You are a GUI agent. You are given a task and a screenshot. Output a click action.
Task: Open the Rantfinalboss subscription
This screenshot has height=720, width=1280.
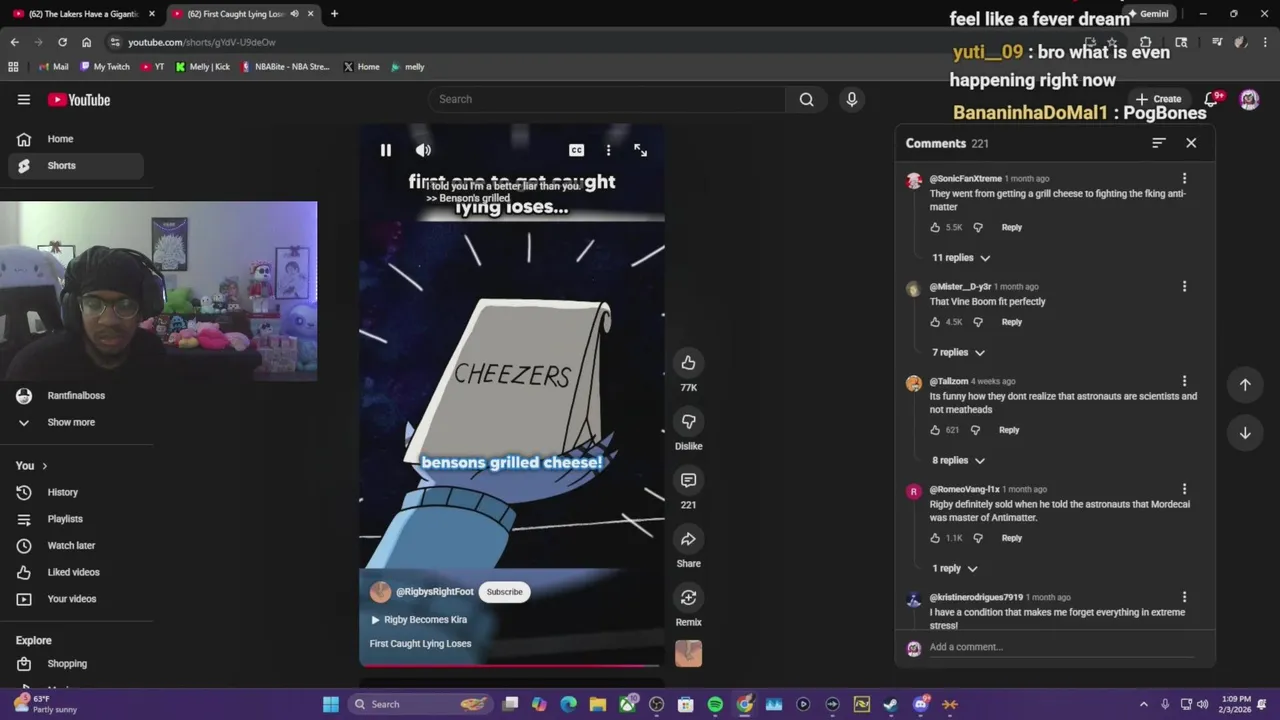coord(76,396)
